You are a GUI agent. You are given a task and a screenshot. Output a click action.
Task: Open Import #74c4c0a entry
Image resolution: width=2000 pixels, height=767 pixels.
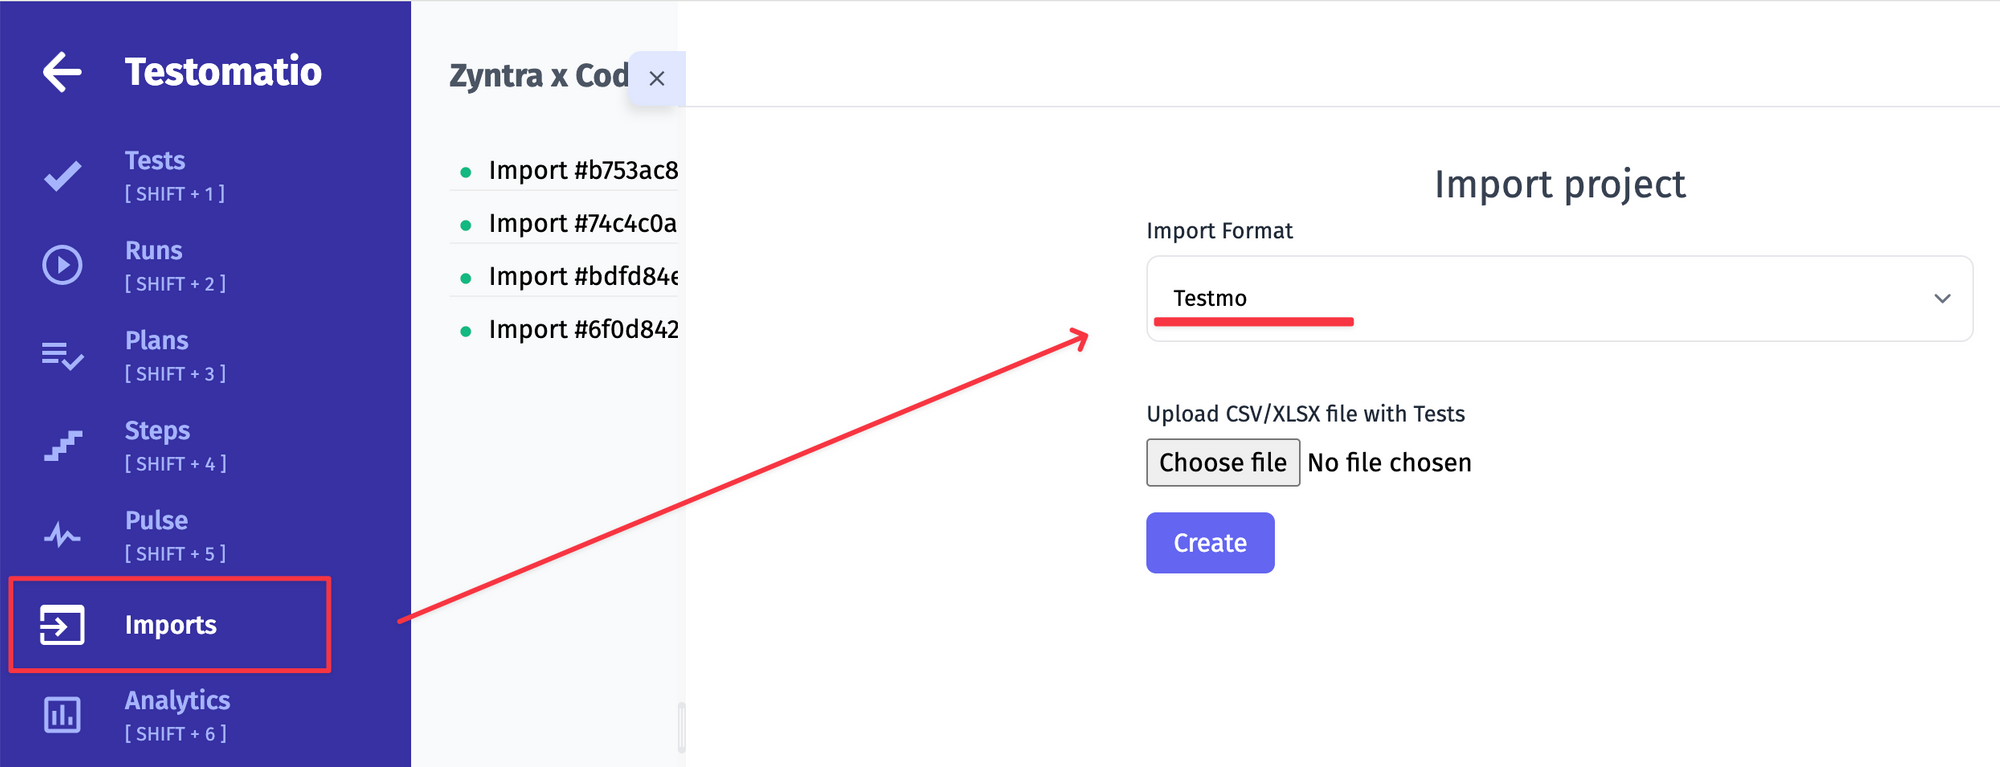(582, 224)
